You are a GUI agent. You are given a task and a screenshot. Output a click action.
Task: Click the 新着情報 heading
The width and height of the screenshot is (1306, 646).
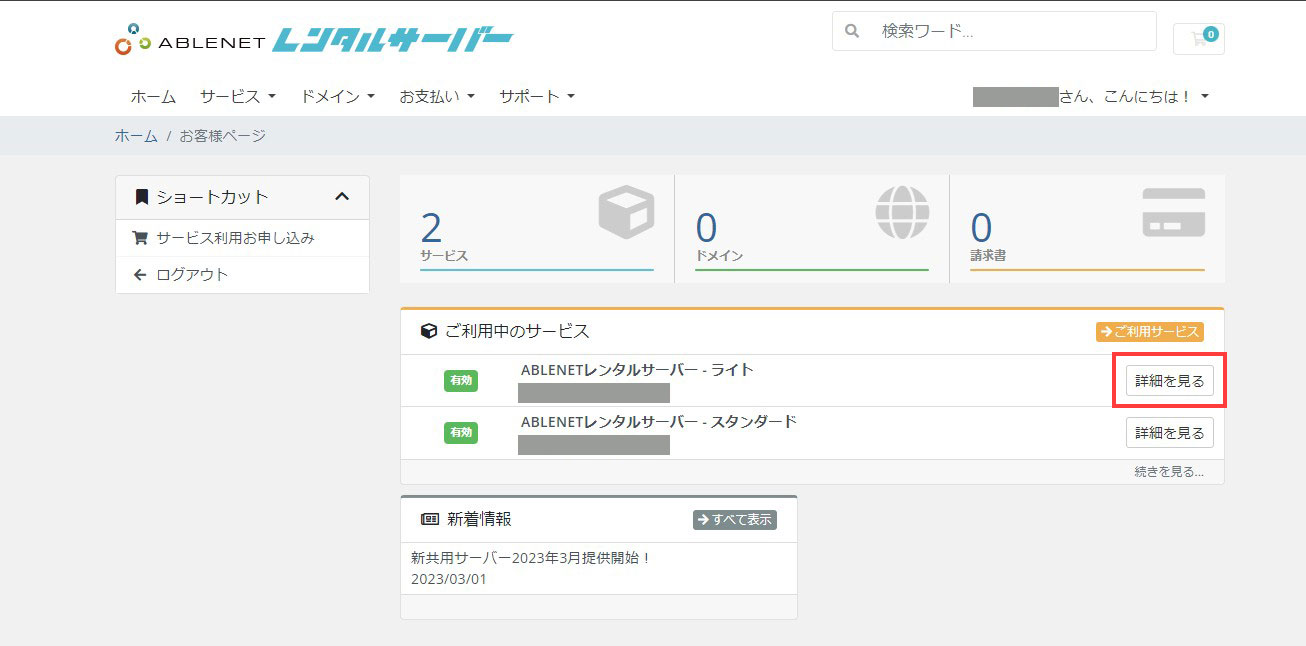(479, 519)
